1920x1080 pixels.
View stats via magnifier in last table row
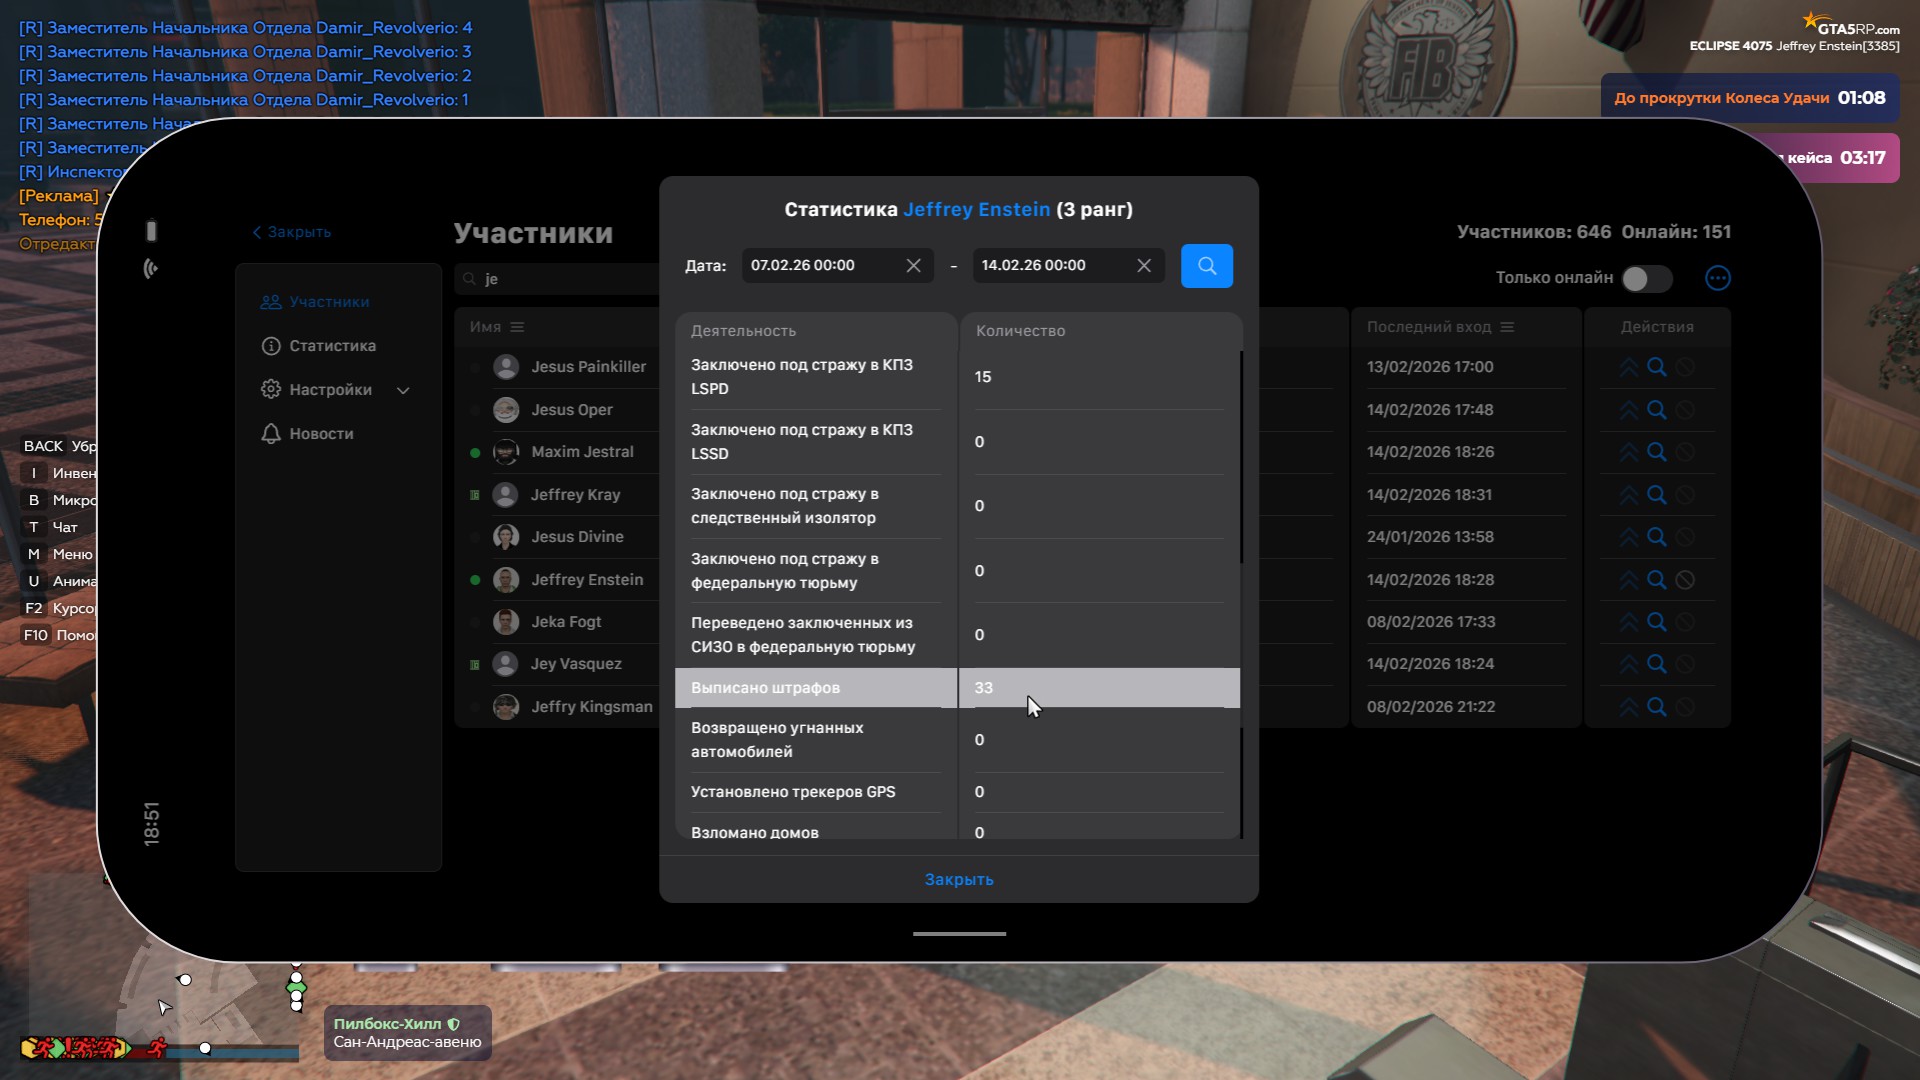pyautogui.click(x=1656, y=707)
